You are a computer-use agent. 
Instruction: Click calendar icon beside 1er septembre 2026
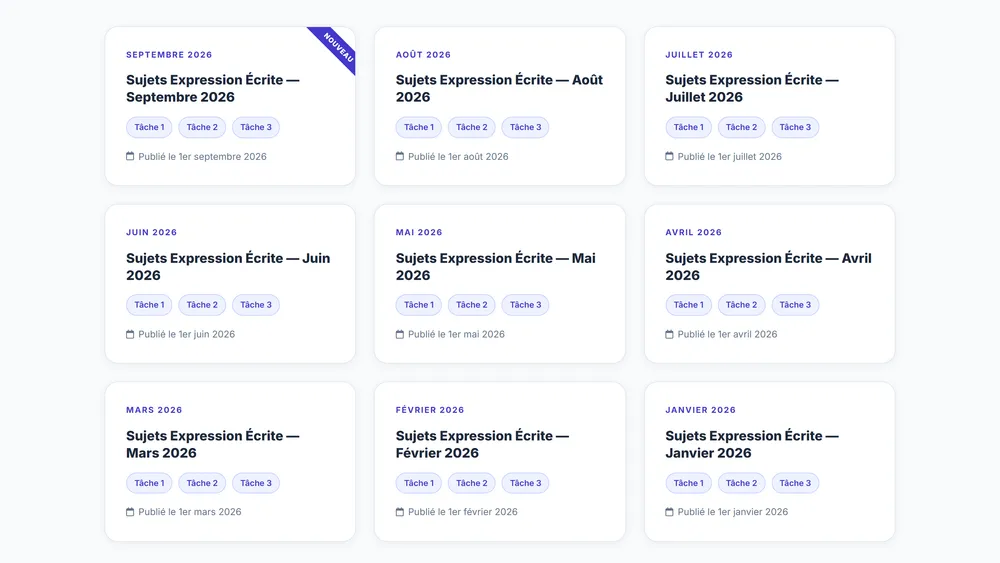[x=130, y=156]
